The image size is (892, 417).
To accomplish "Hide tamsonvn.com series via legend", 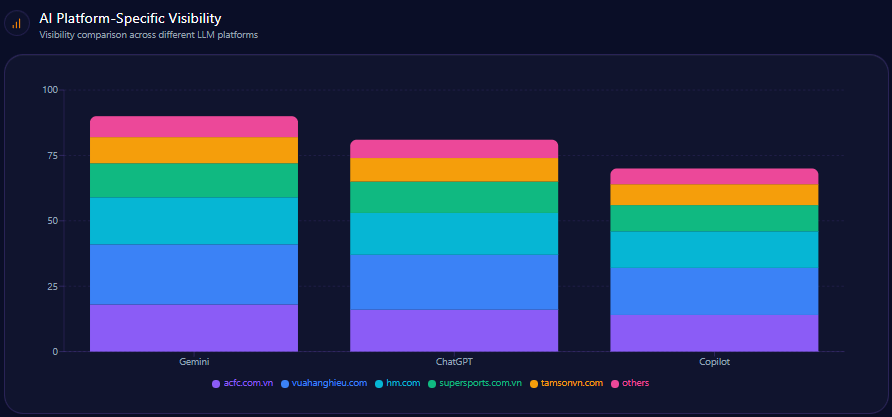I will (566, 383).
